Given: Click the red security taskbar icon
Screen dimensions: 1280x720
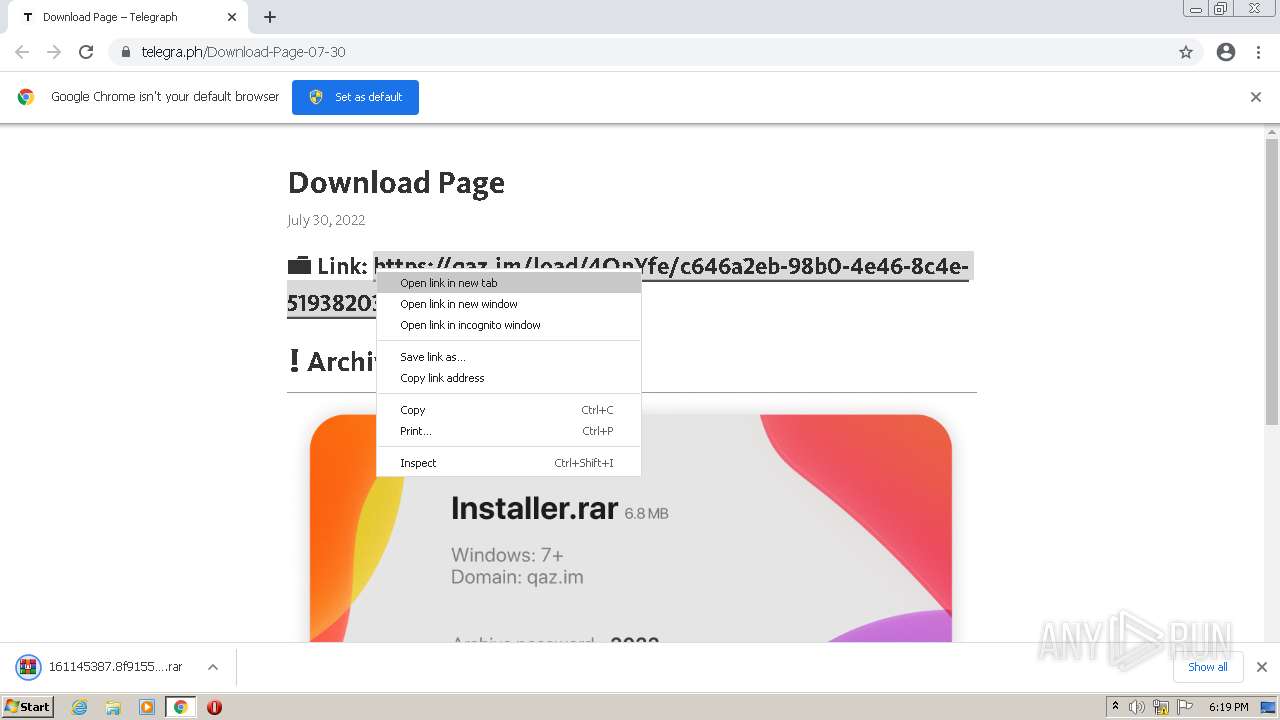Looking at the screenshot, I should (x=214, y=707).
